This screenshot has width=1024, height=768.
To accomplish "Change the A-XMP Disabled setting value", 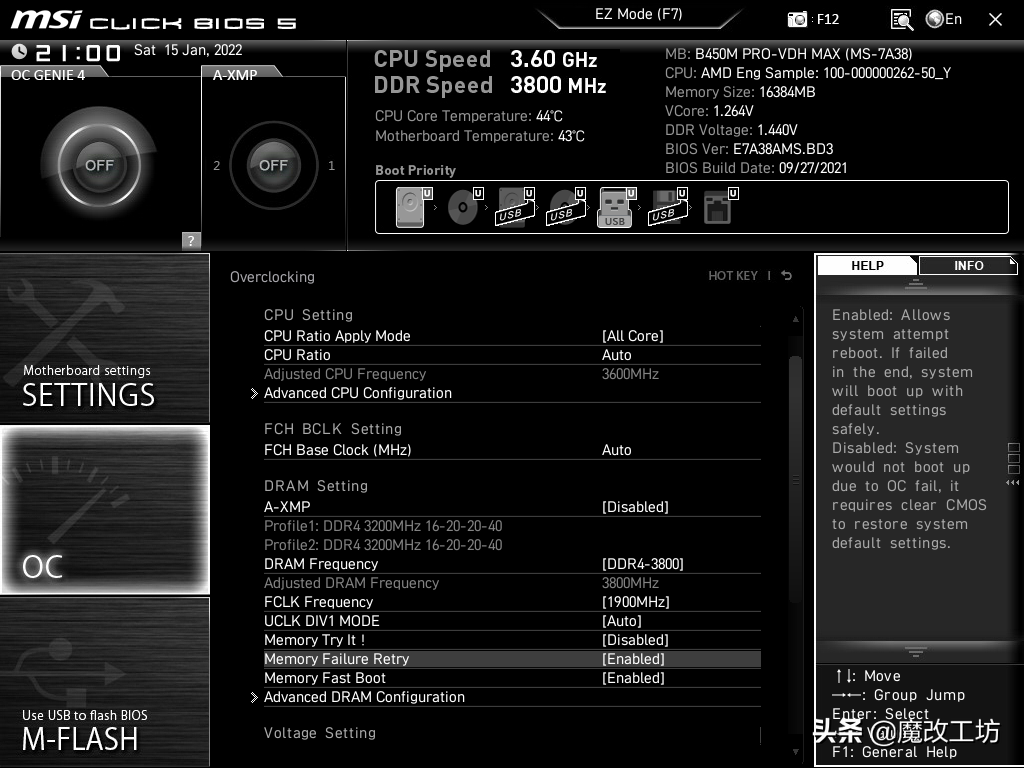I will tap(635, 507).
